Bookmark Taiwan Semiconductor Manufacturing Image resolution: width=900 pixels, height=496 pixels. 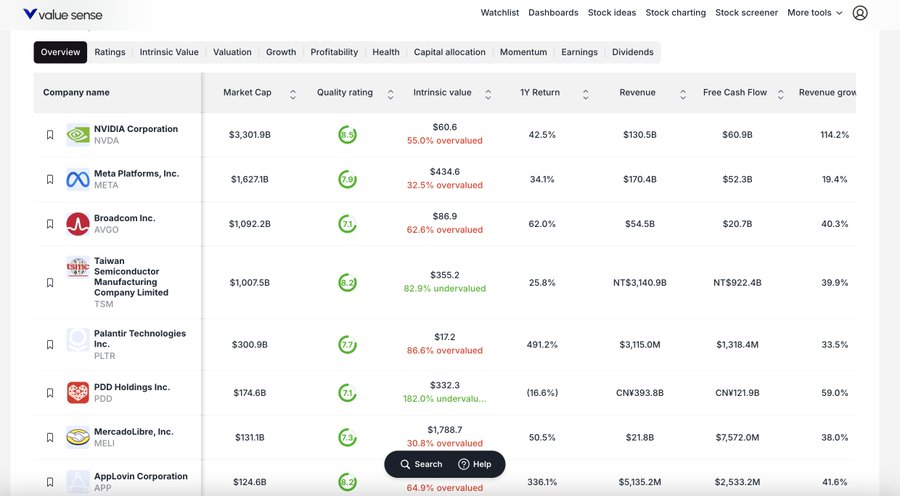[x=50, y=282]
